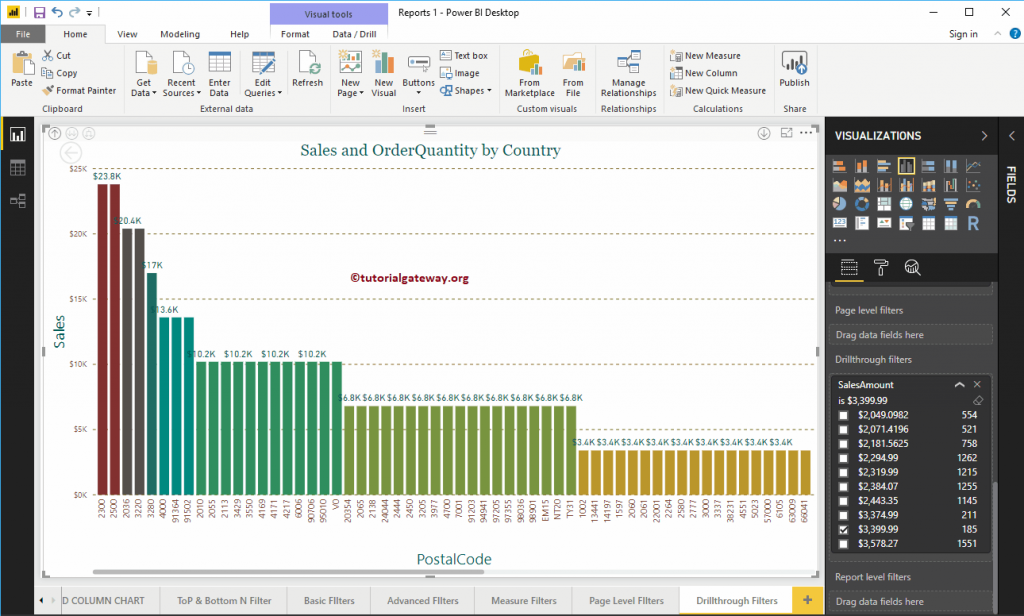Open the Format paint roller pane
The width and height of the screenshot is (1024, 616).
pyautogui.click(x=883, y=268)
